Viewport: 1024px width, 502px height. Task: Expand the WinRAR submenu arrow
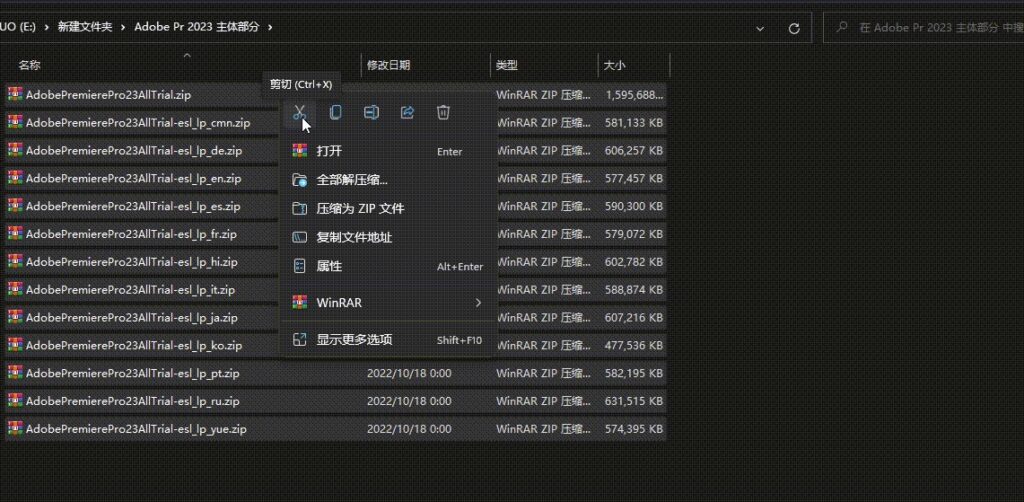tap(478, 303)
